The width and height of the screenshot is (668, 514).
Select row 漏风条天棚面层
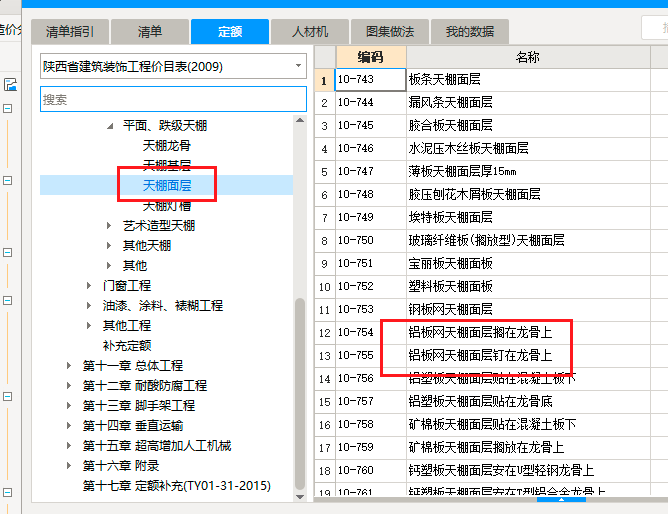point(528,103)
